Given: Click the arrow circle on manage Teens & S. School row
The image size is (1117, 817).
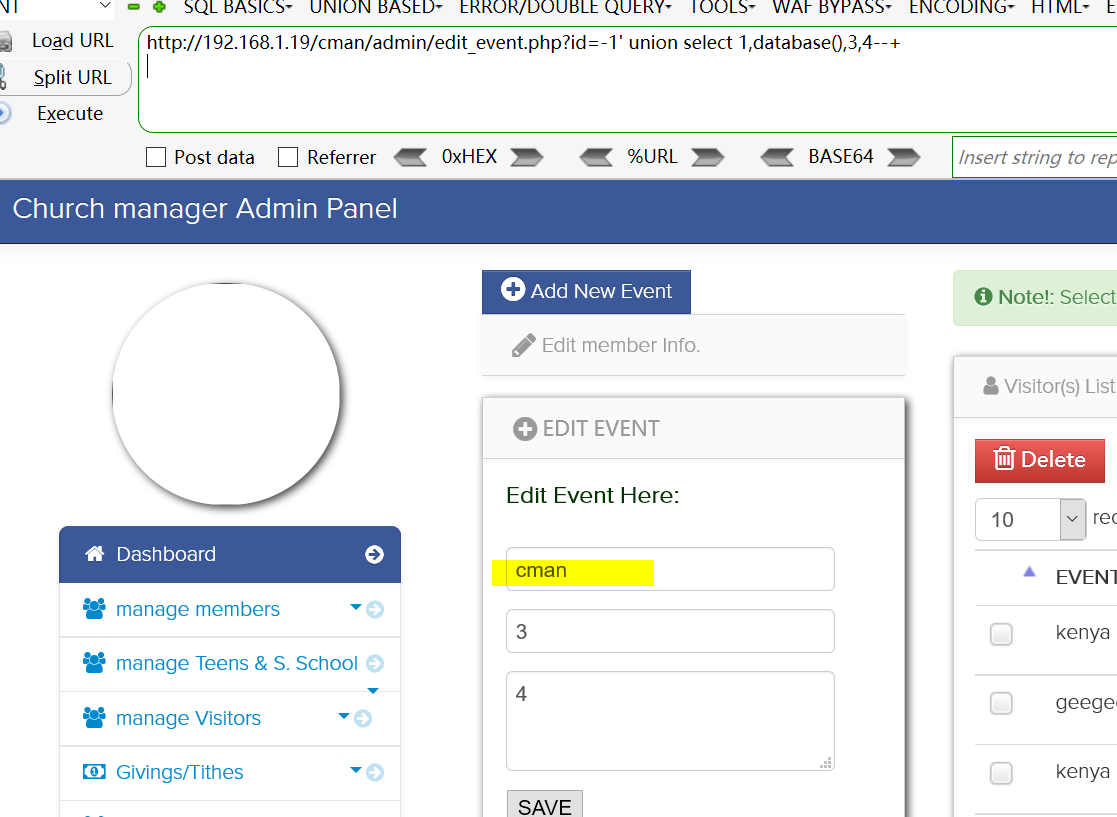Looking at the screenshot, I should (x=375, y=664).
